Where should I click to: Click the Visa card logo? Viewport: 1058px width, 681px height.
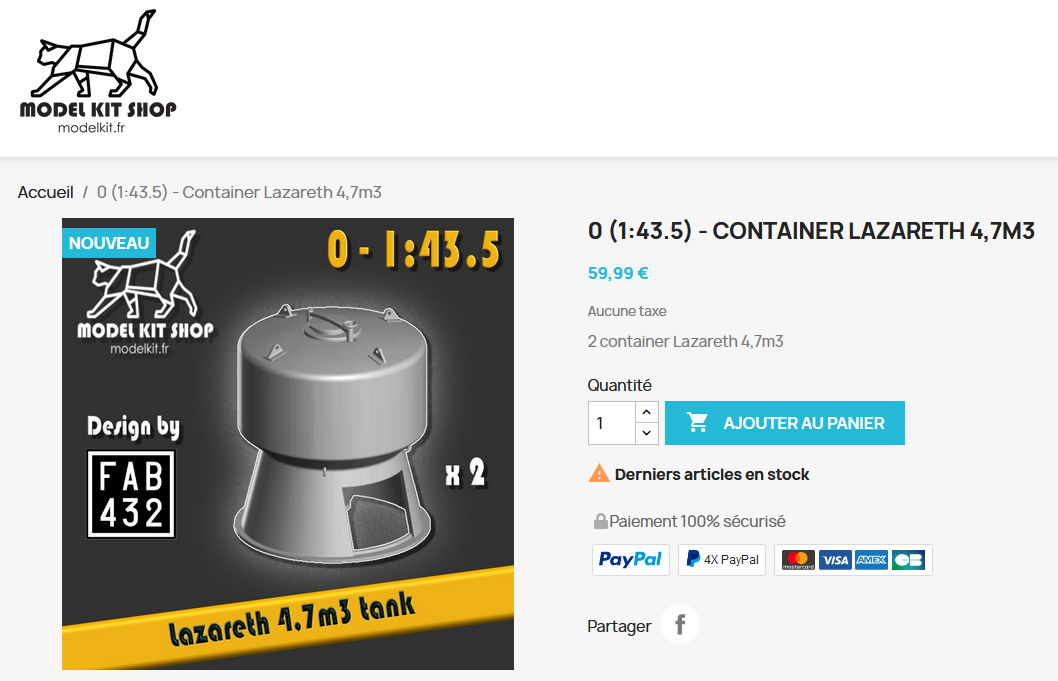coord(835,560)
